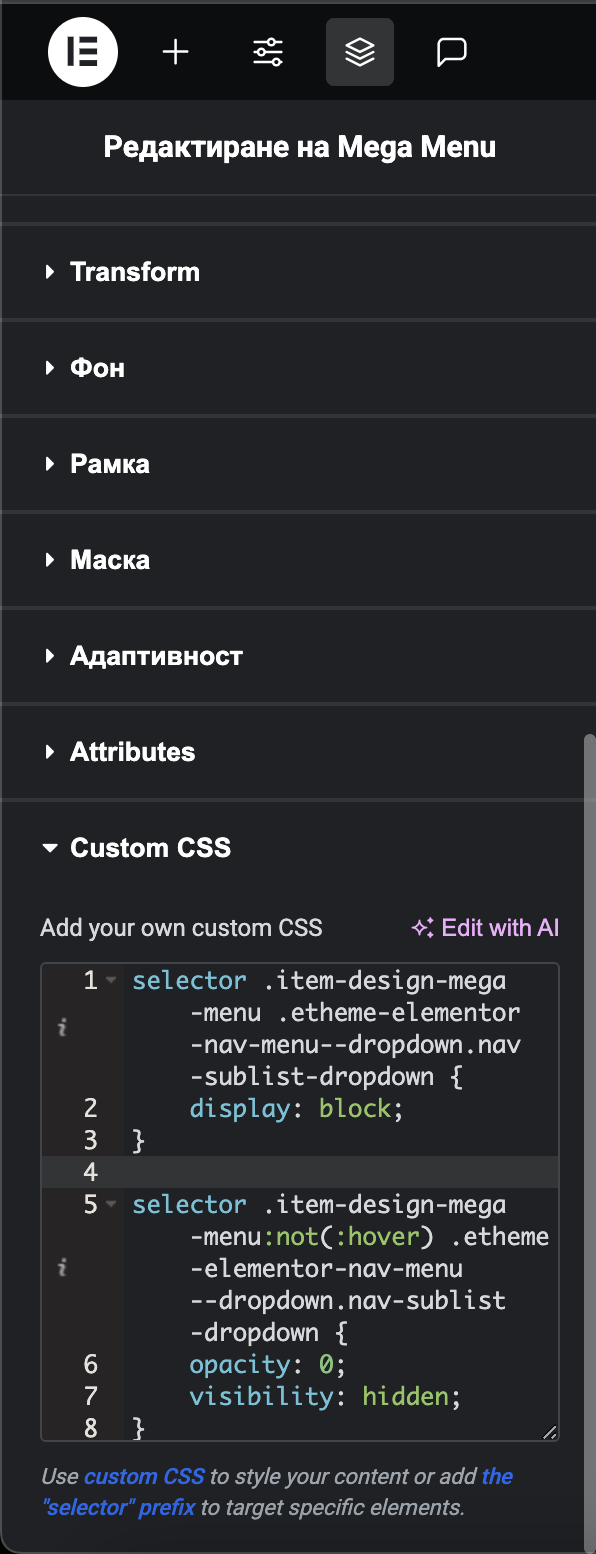Open the Elementor logo menu
Screen dimensions: 596x1554
point(83,52)
